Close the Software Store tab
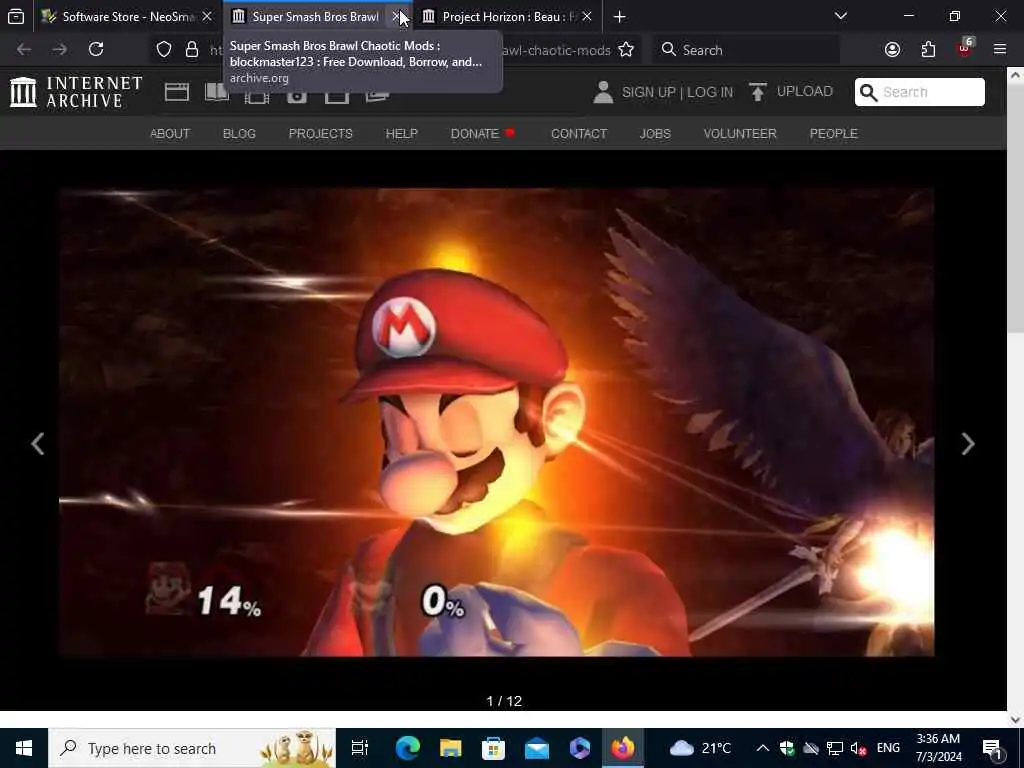1024x768 pixels. click(207, 16)
